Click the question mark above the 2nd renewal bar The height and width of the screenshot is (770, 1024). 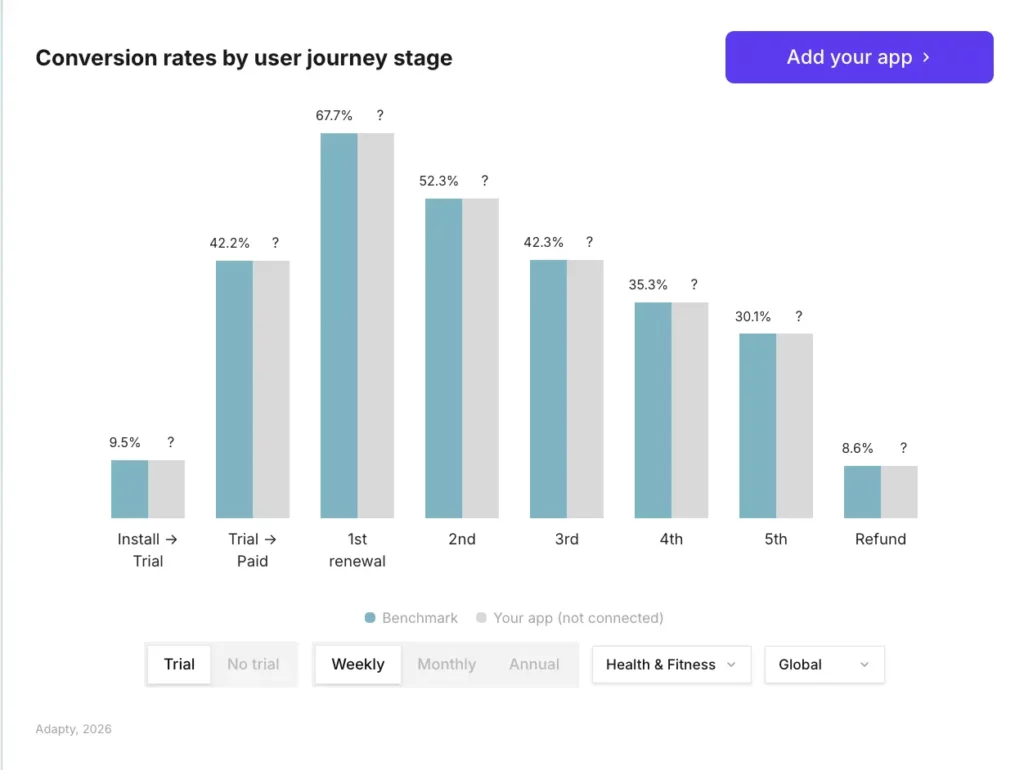(485, 181)
